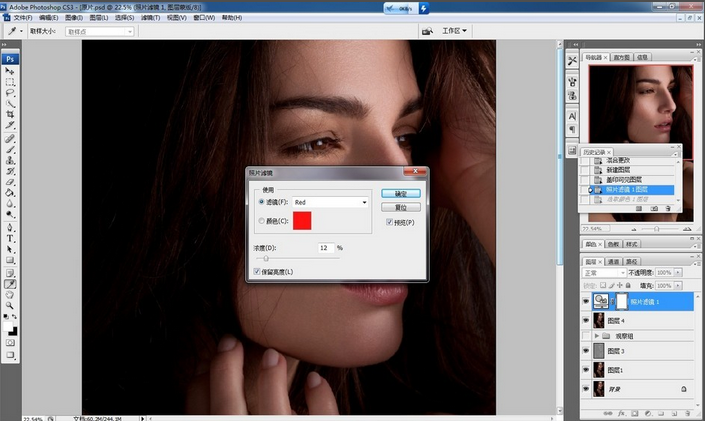Switch to the 样式 styles tab
Image resolution: width=705 pixels, height=421 pixels.
click(632, 244)
